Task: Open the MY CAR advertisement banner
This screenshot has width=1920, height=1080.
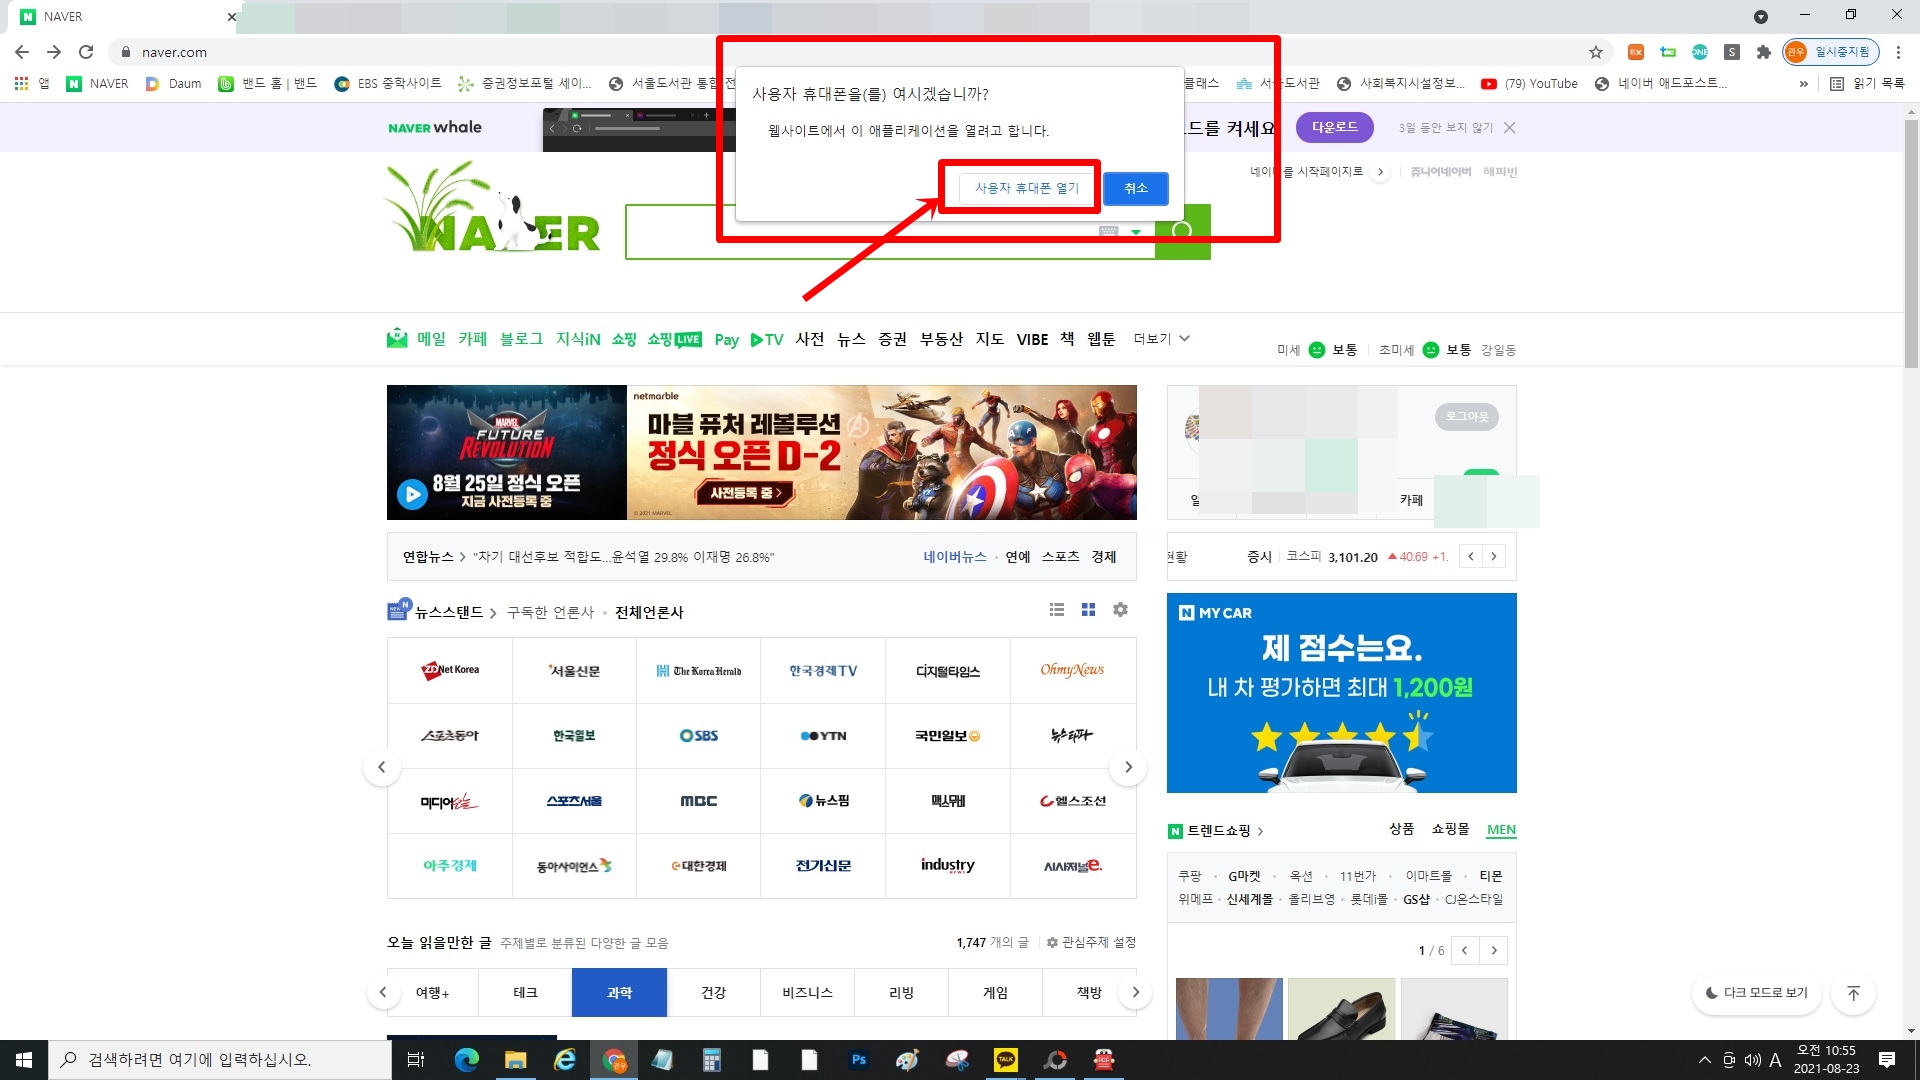Action: [1342, 693]
